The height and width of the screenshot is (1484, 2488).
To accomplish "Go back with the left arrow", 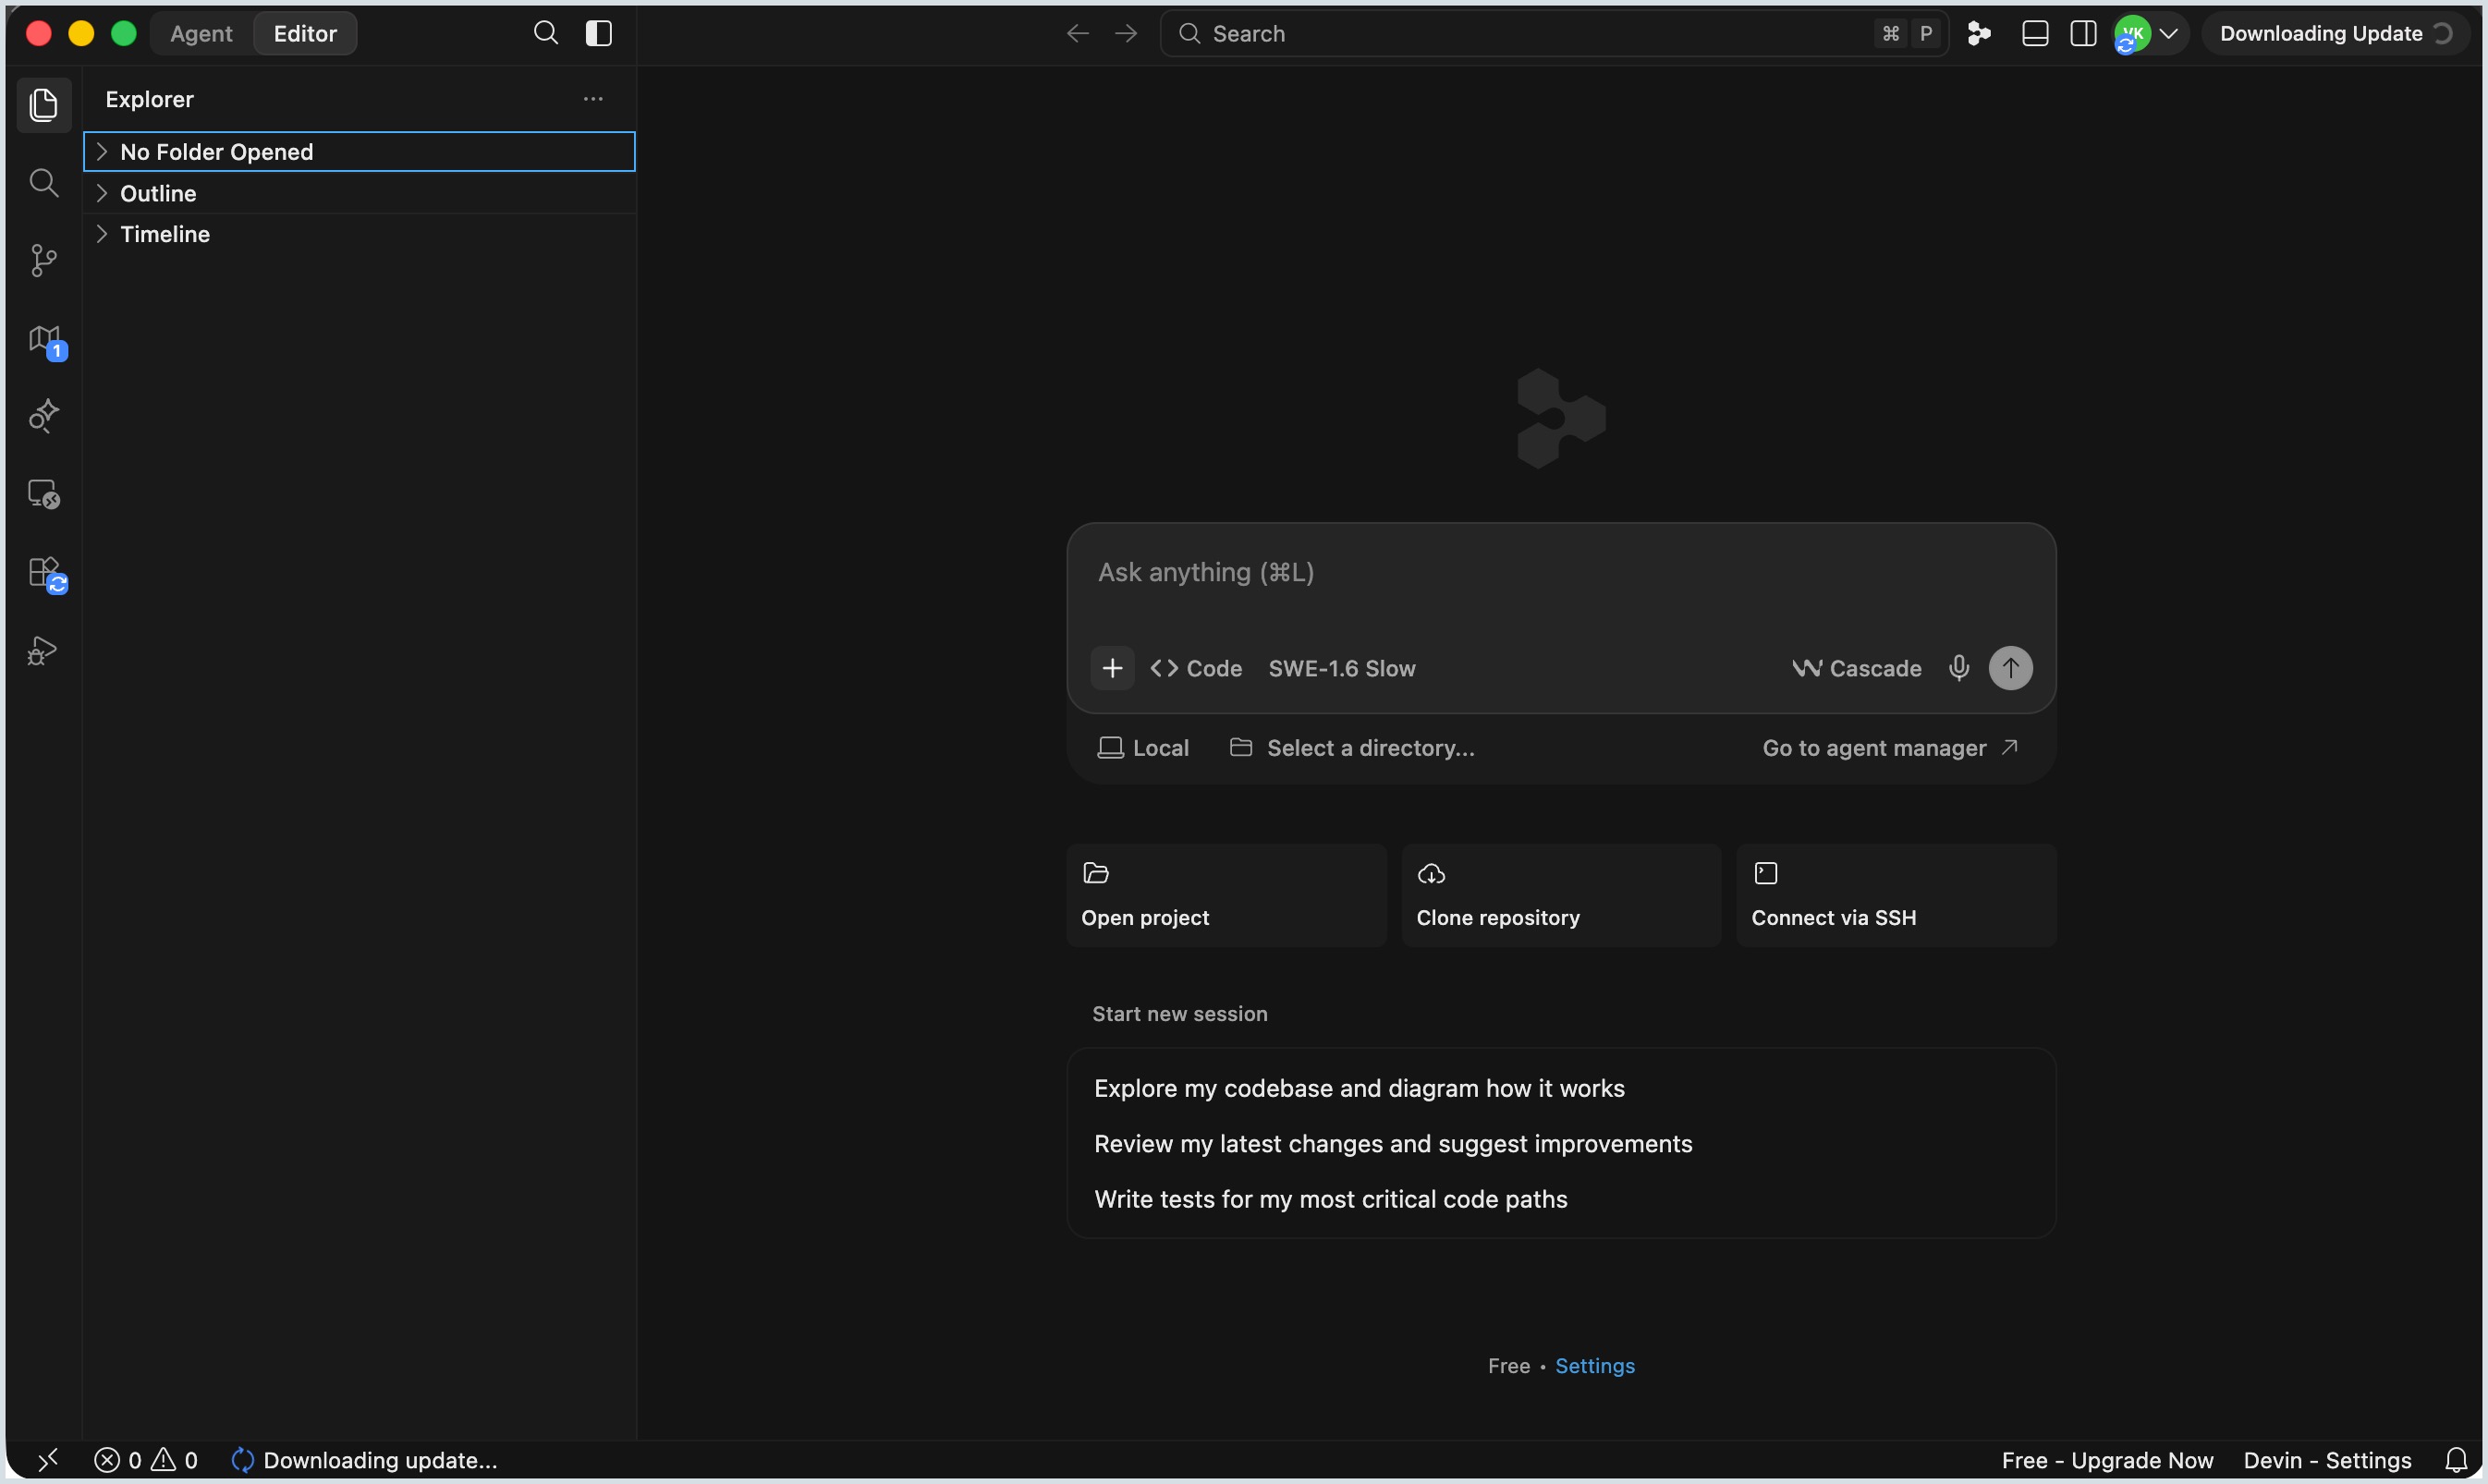I will click(1077, 33).
